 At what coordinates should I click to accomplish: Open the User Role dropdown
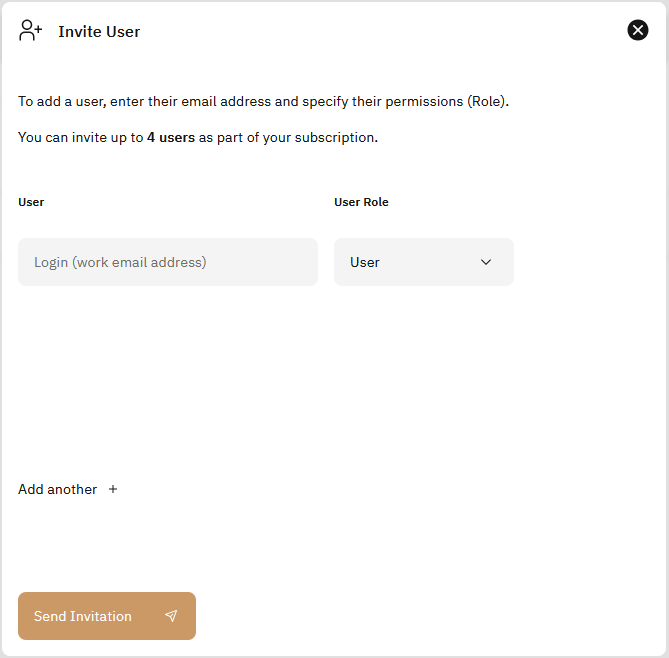pyautogui.click(x=423, y=262)
